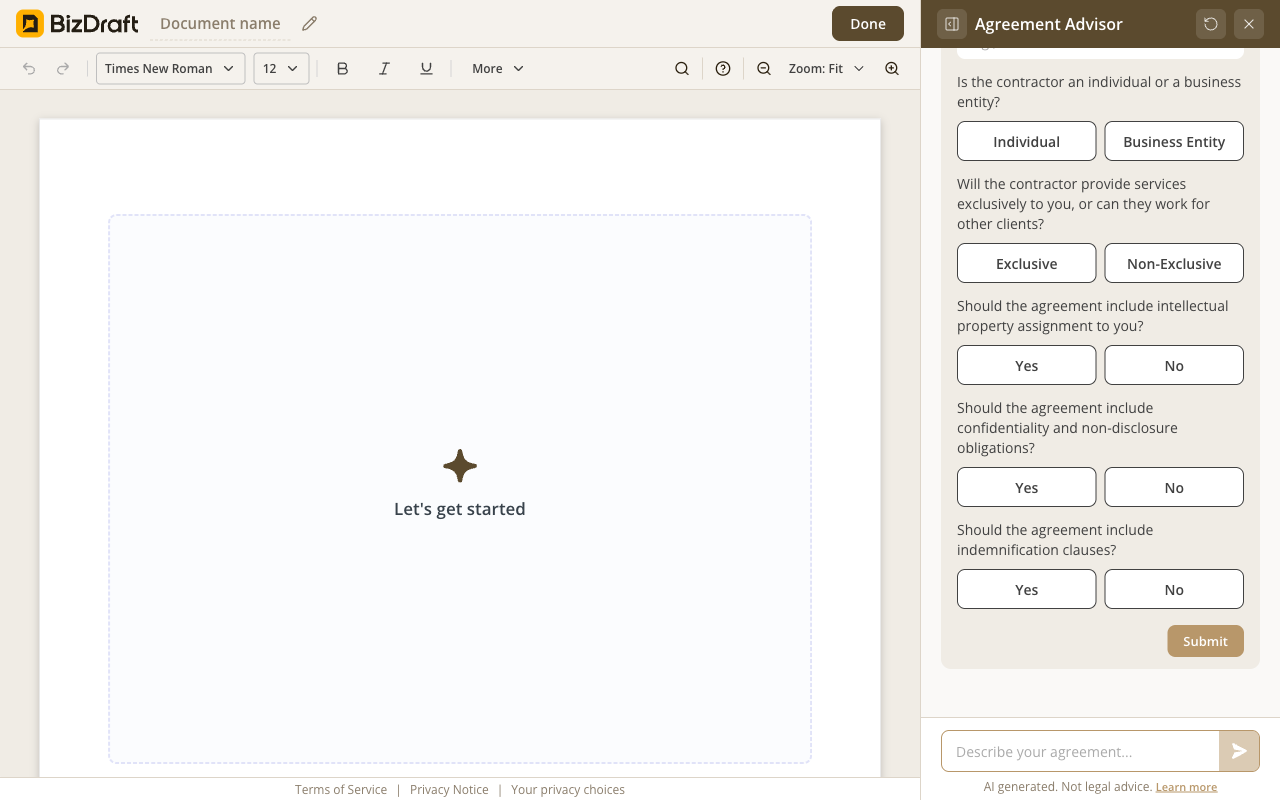Collapse the Agreement Advisor panel icon
The image size is (1280, 800).
point(952,24)
